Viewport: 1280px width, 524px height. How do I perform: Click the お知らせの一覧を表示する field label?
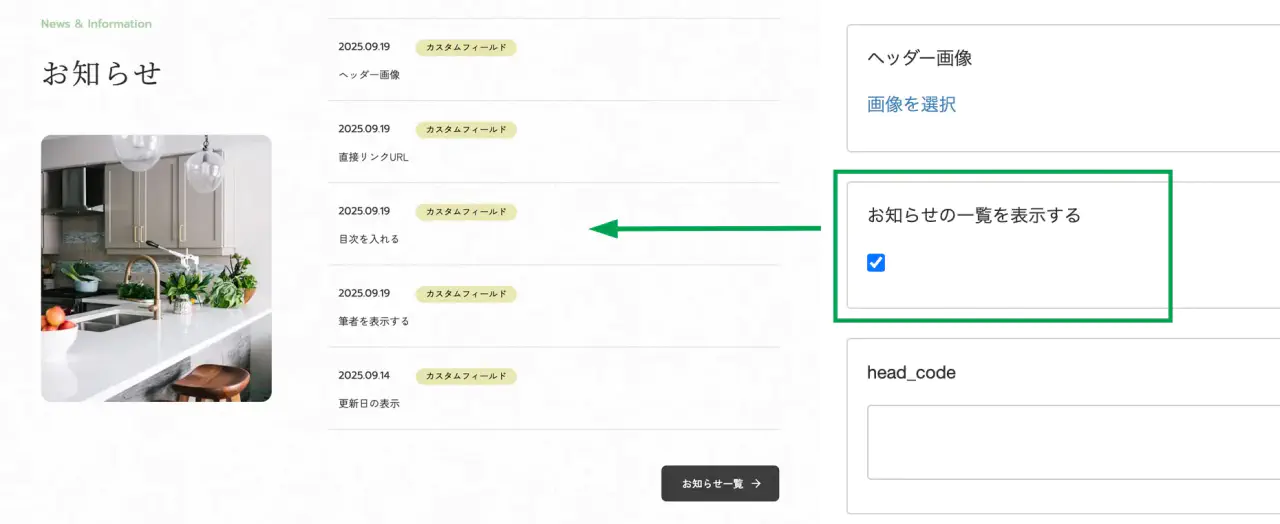(x=973, y=215)
